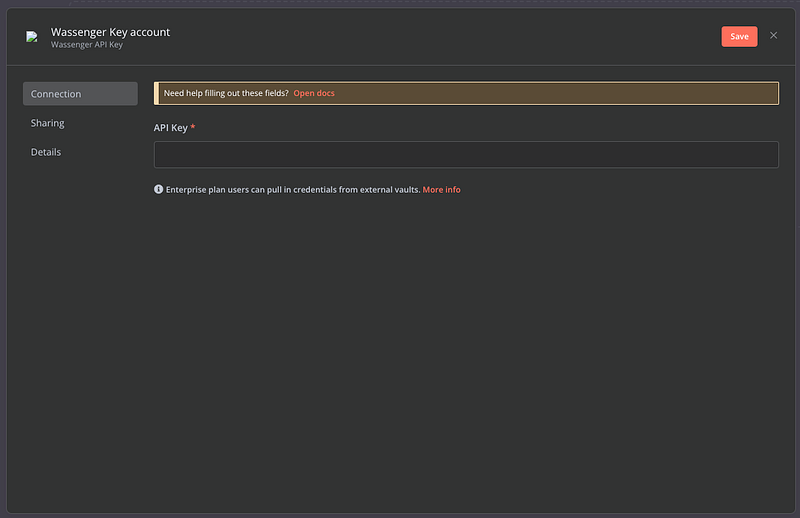Click the Wassenger Key account title to rename

point(110,32)
